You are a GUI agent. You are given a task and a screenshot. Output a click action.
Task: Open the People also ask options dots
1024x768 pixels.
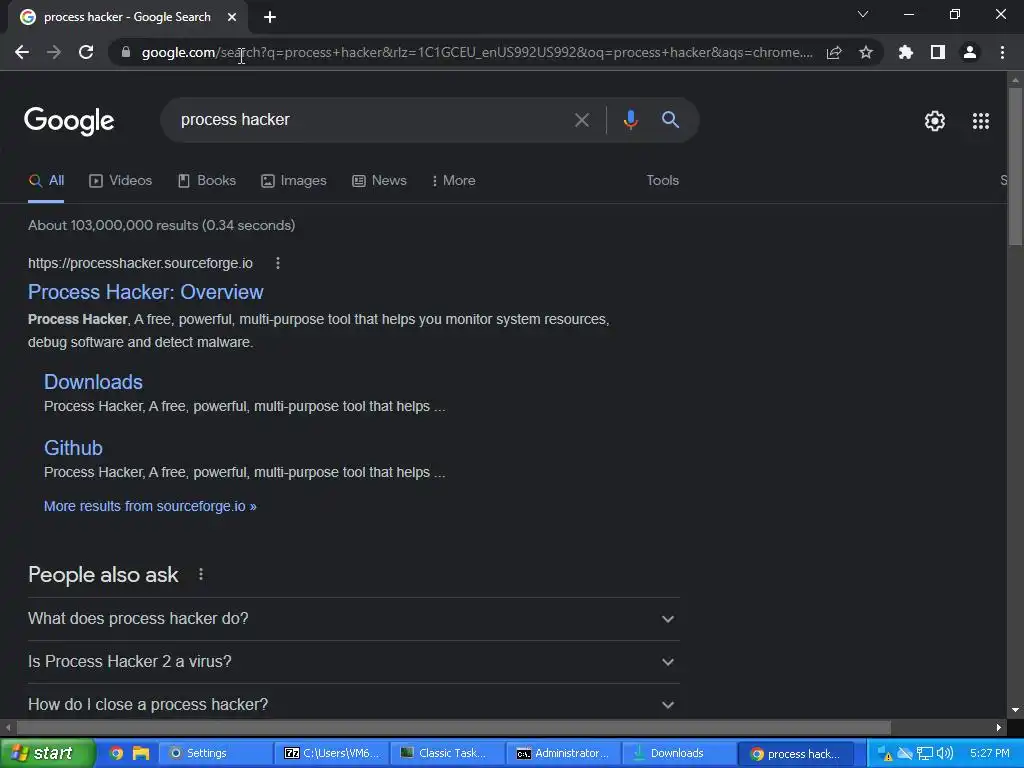200,574
